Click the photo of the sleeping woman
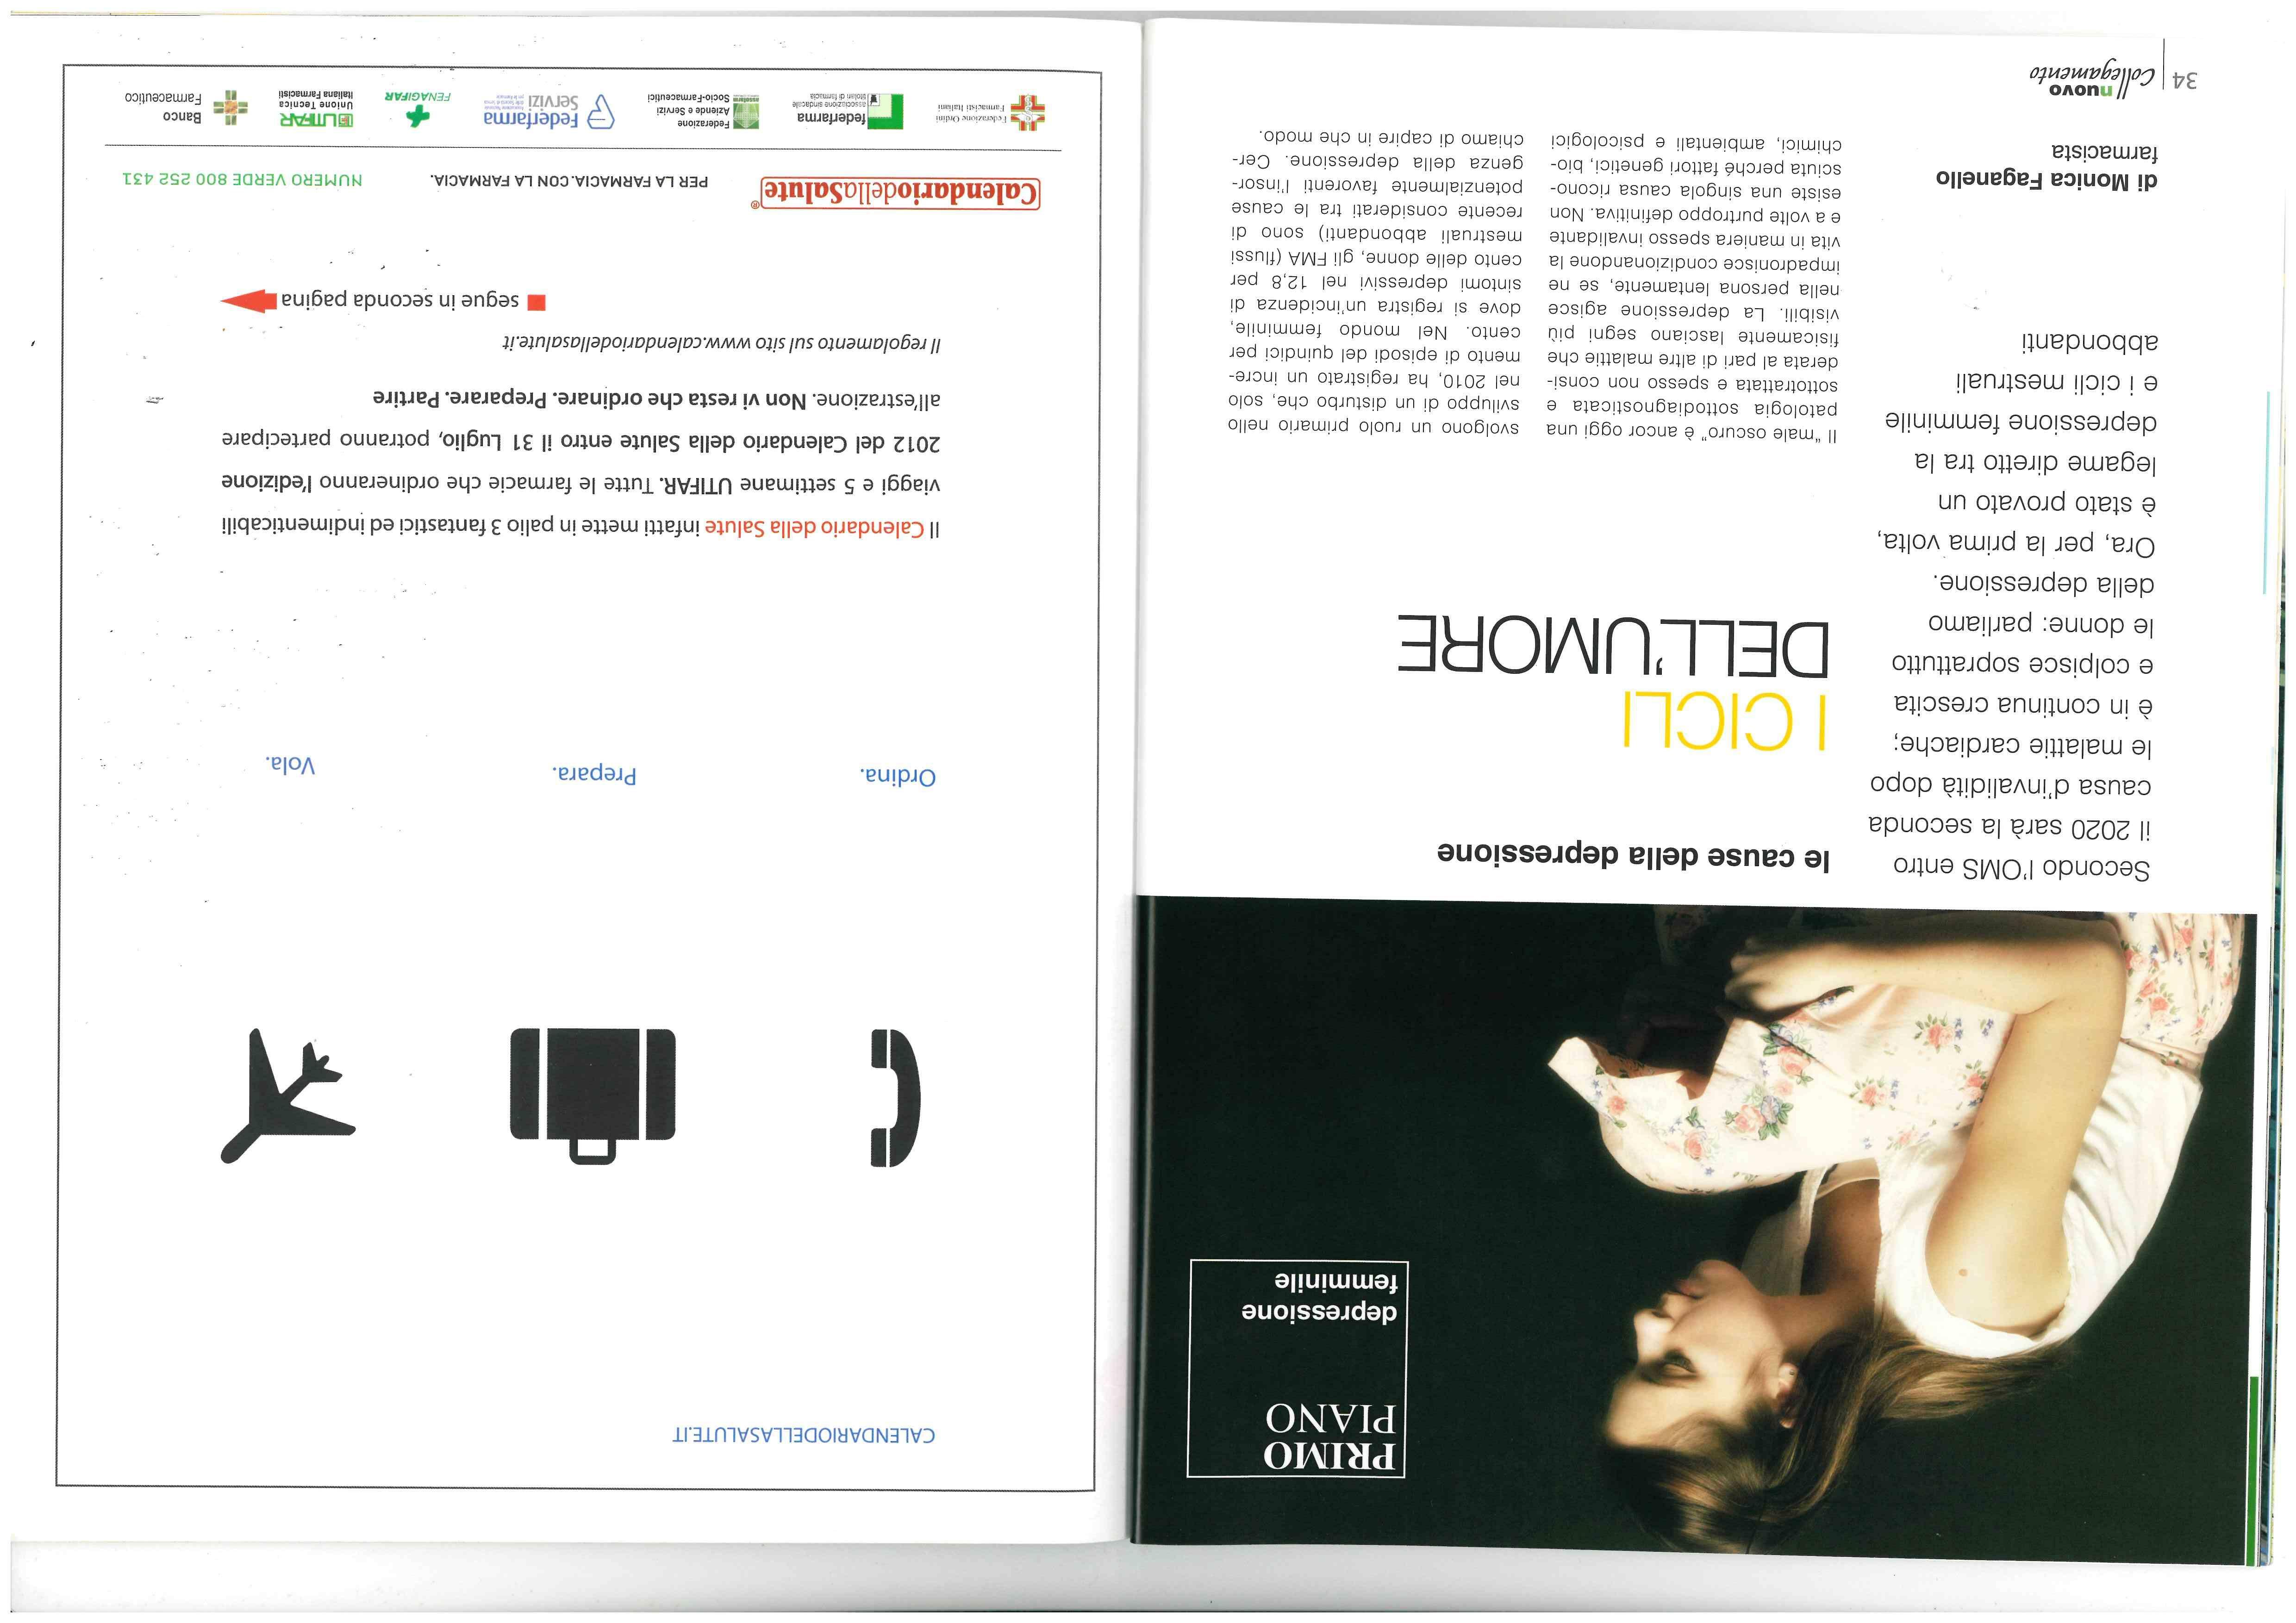The width and height of the screenshot is (2296, 1623). coord(1696,1230)
